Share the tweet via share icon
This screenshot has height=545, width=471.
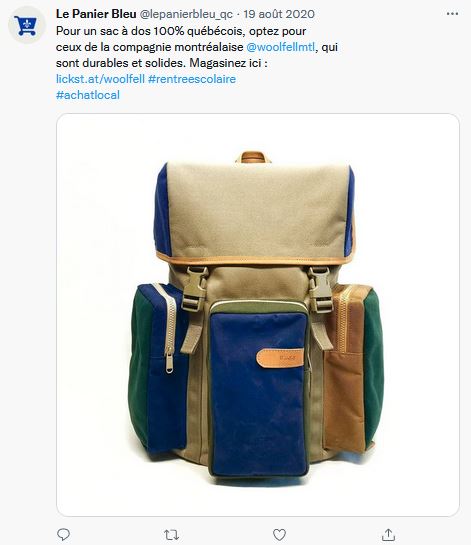388,534
